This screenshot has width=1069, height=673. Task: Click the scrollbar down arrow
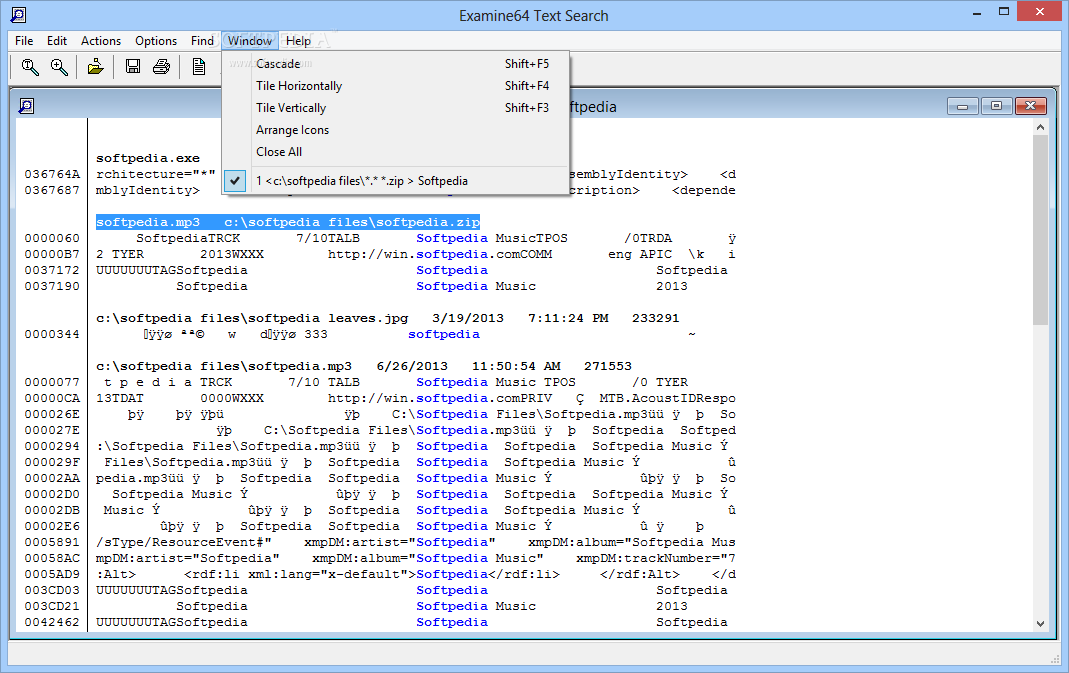click(1040, 623)
